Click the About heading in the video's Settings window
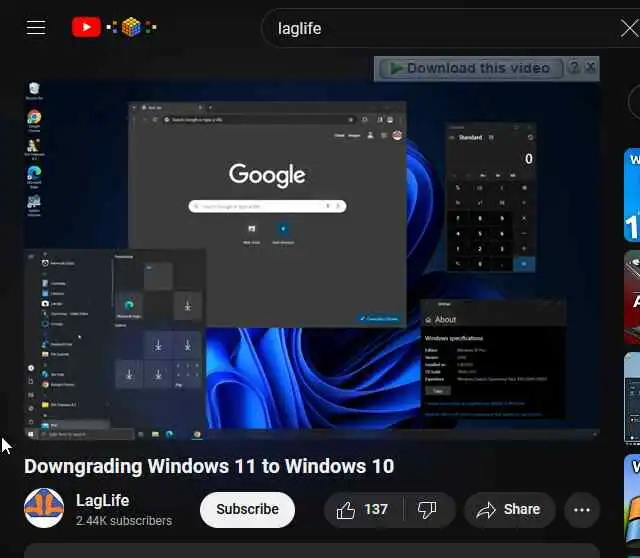 [x=445, y=320]
